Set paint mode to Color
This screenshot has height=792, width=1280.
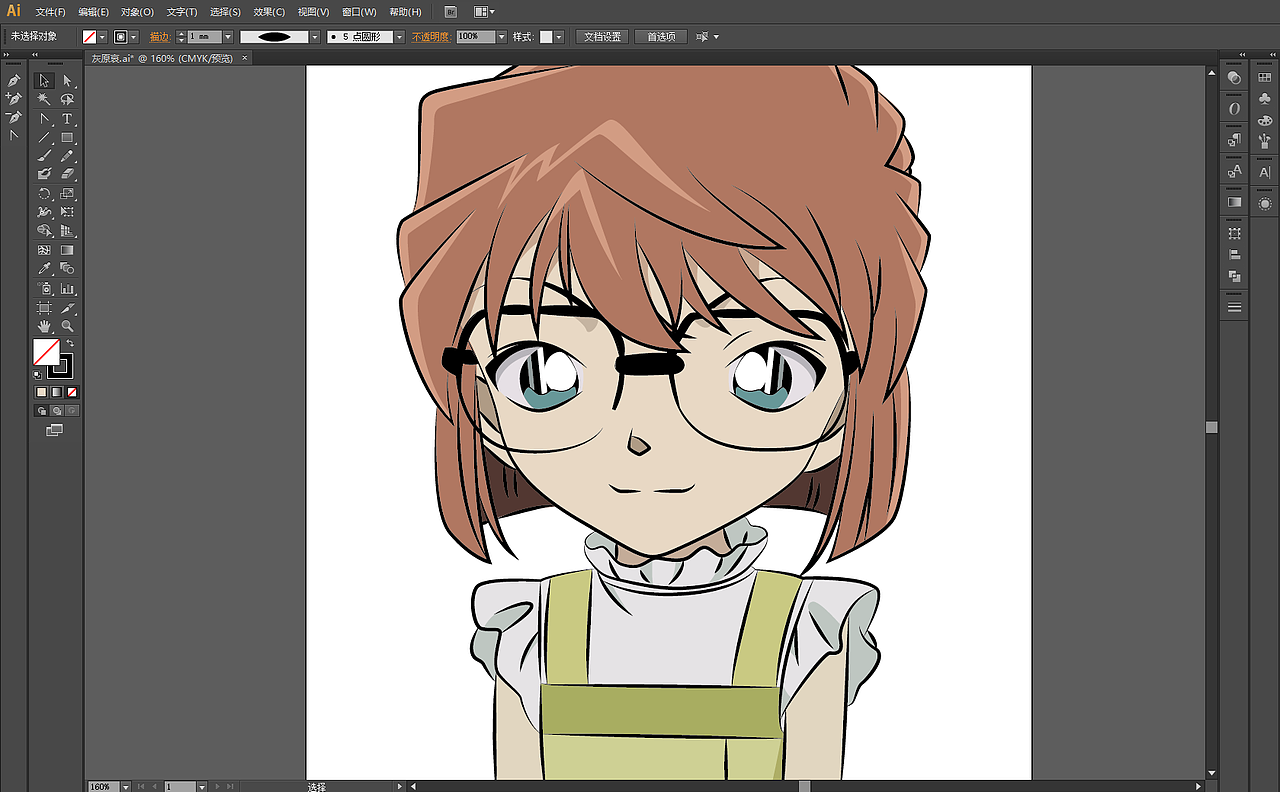tap(42, 392)
